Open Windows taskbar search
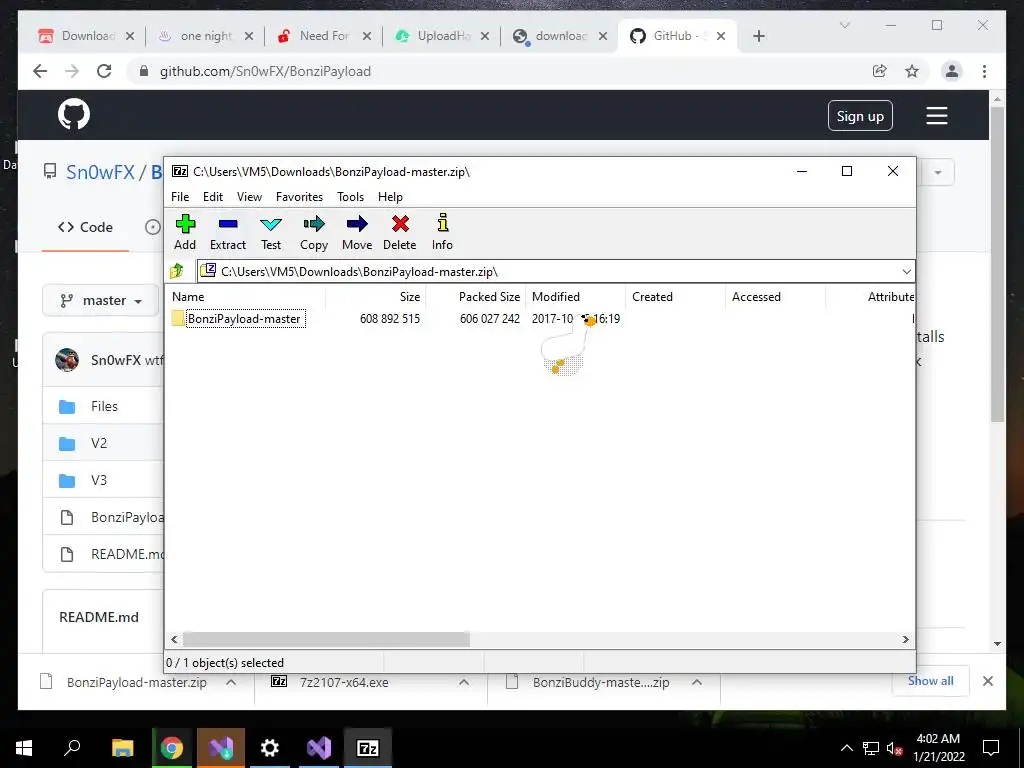Image resolution: width=1024 pixels, height=768 pixels. [72, 748]
